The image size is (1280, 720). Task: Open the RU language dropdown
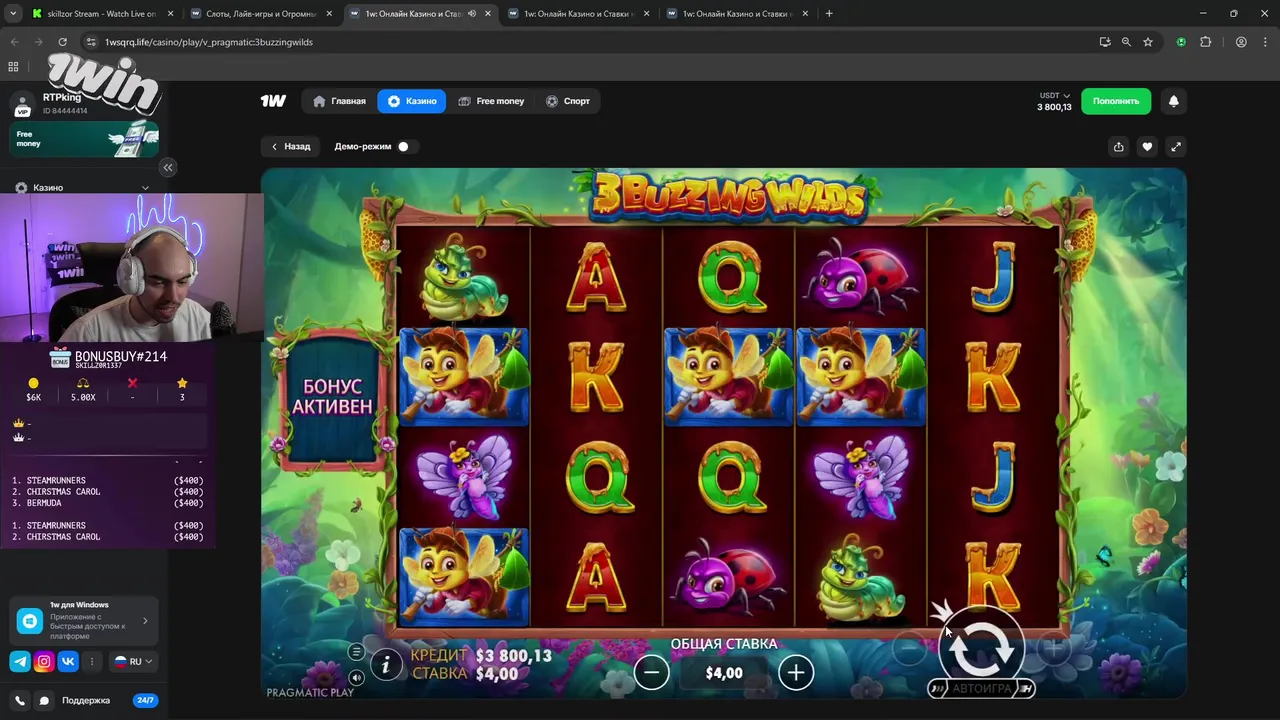[133, 661]
